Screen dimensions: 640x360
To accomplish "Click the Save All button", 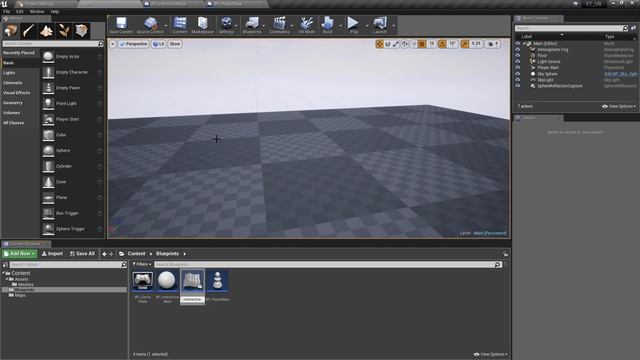I will (x=82, y=253).
